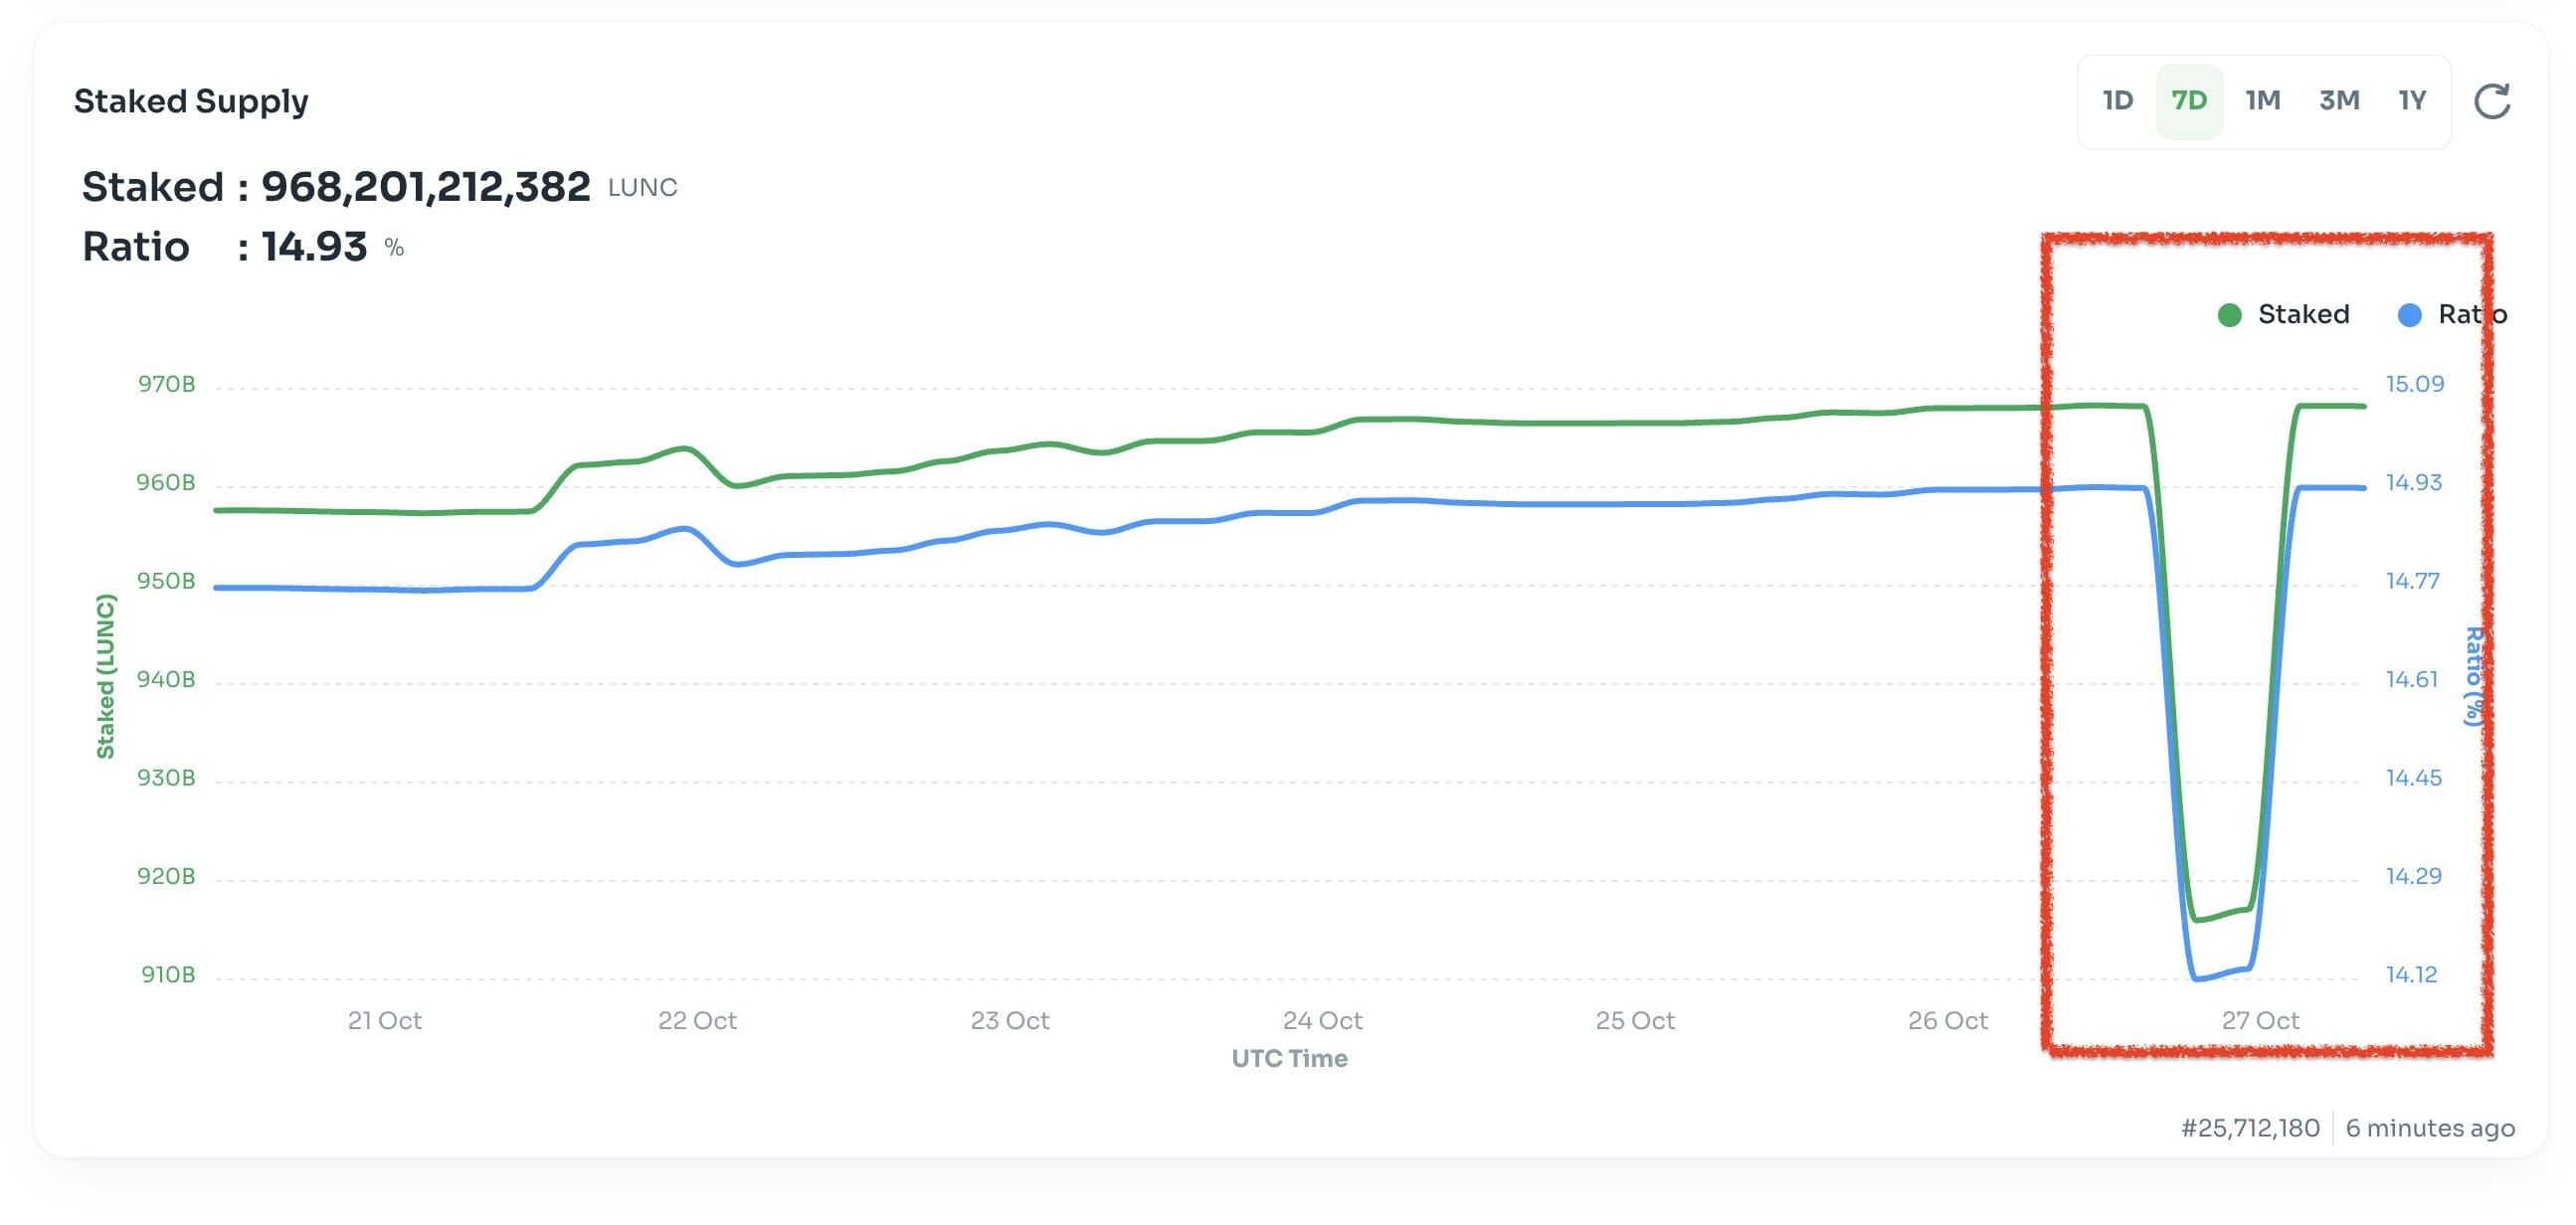Screen dimensions: 2576x1225
Task: Click the 27 Oct axis label
Action: coord(2260,1021)
